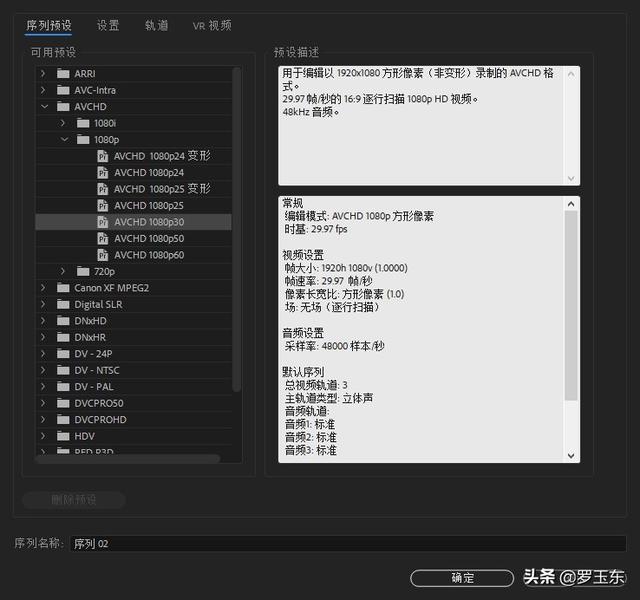Click the DVCPROHD folder icon
The height and width of the screenshot is (600, 640).
click(x=63, y=419)
